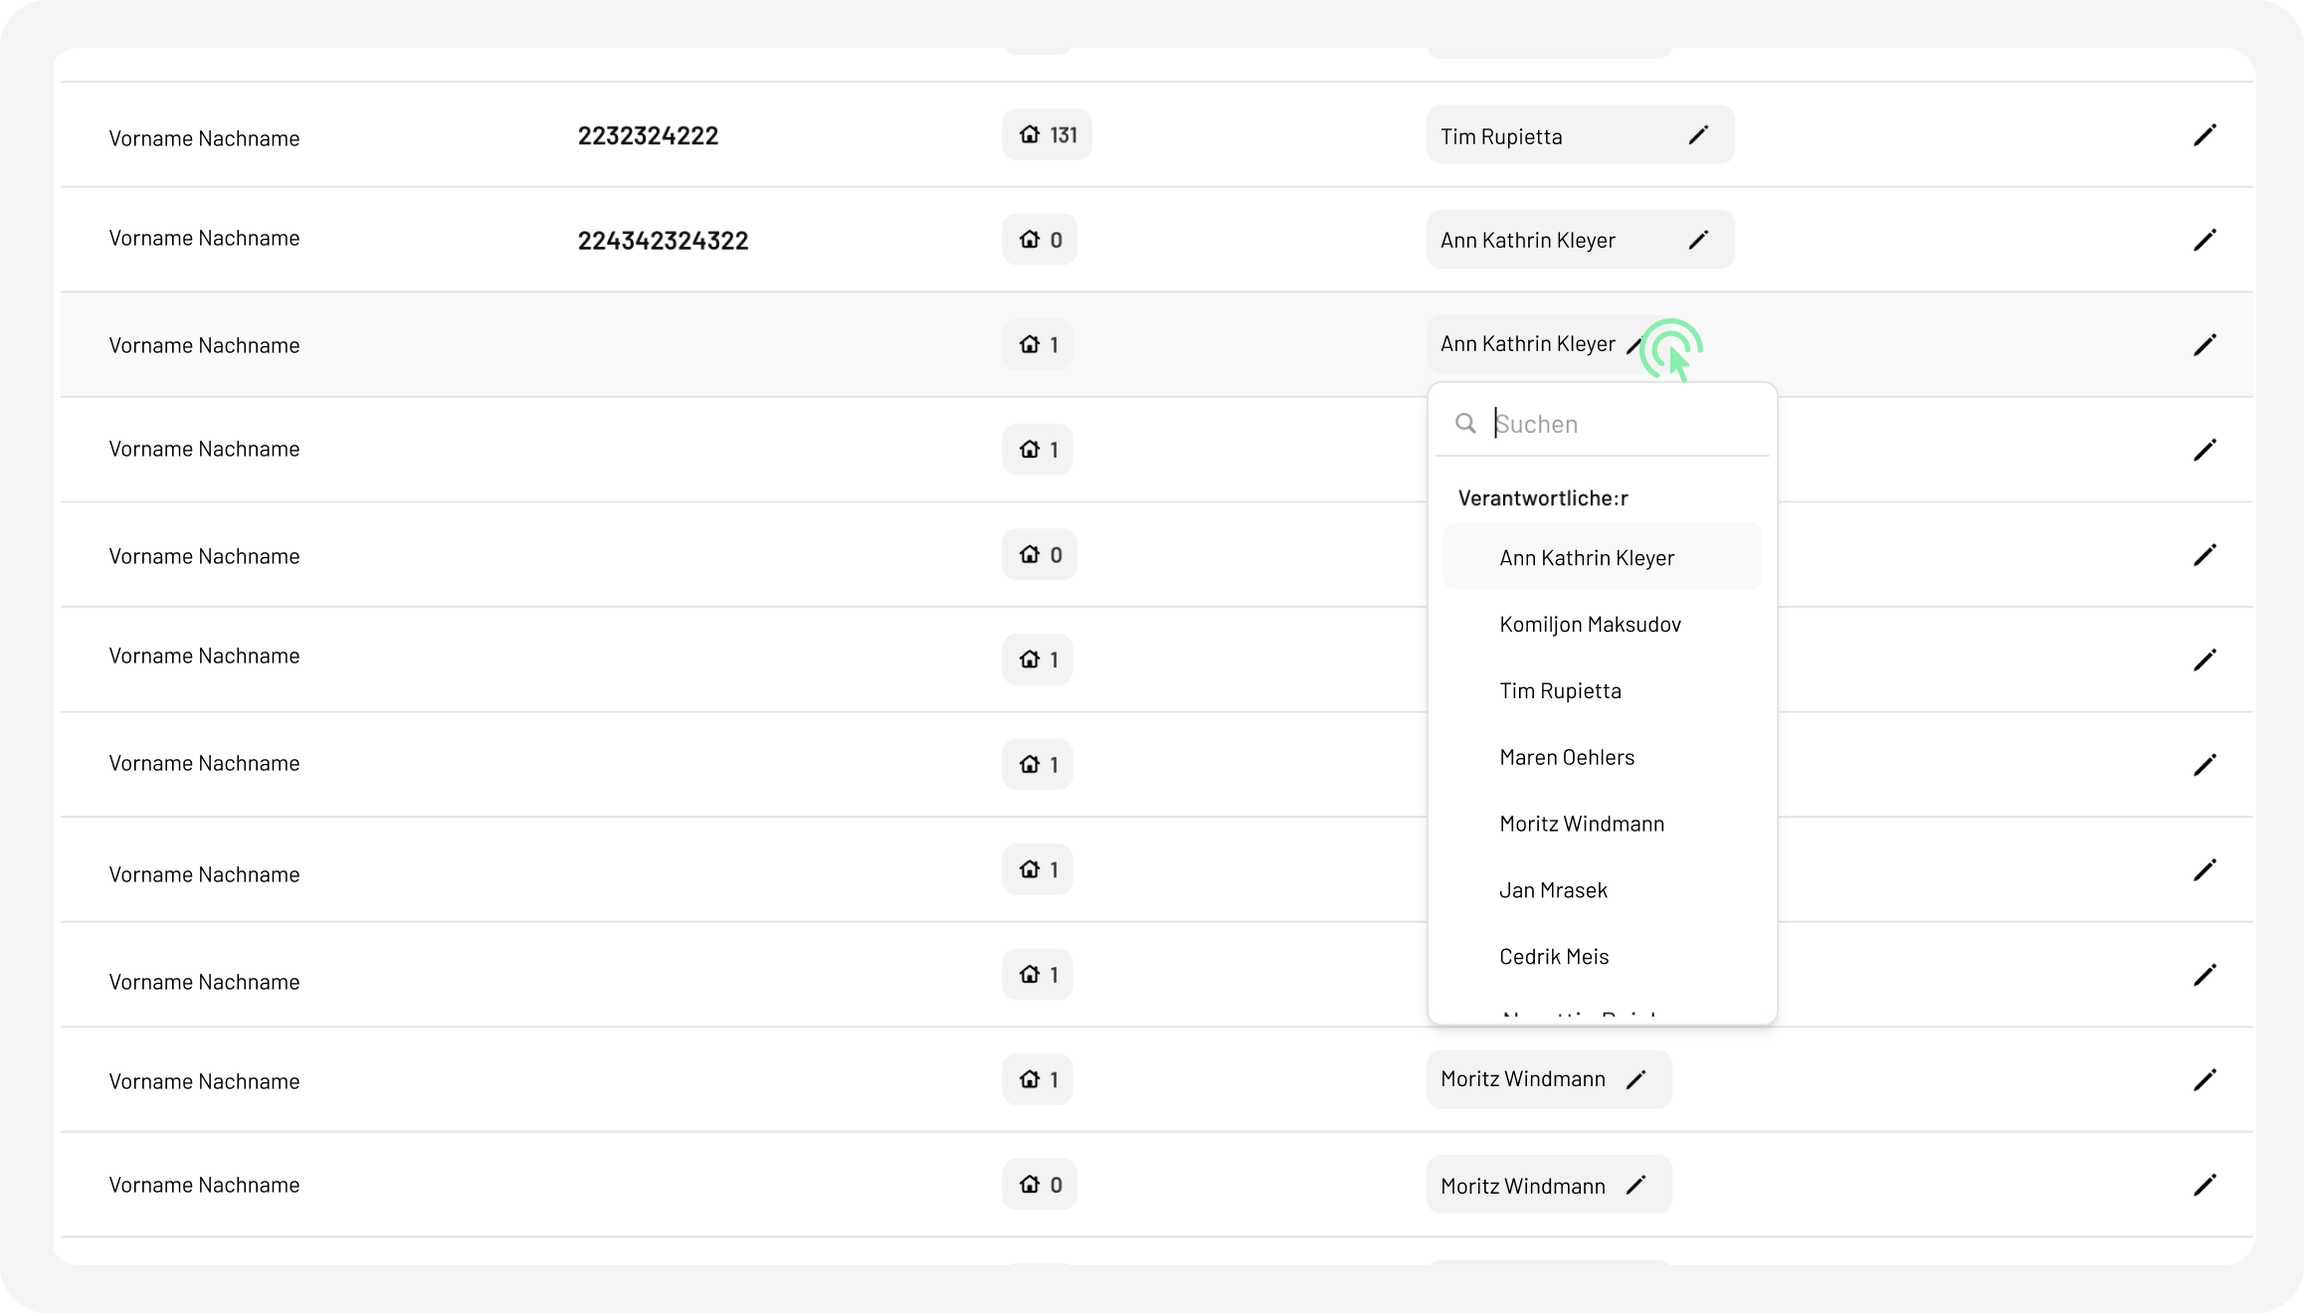The width and height of the screenshot is (2304, 1313).
Task: Select Maren Oehlers as responsible person
Action: tap(1566, 758)
